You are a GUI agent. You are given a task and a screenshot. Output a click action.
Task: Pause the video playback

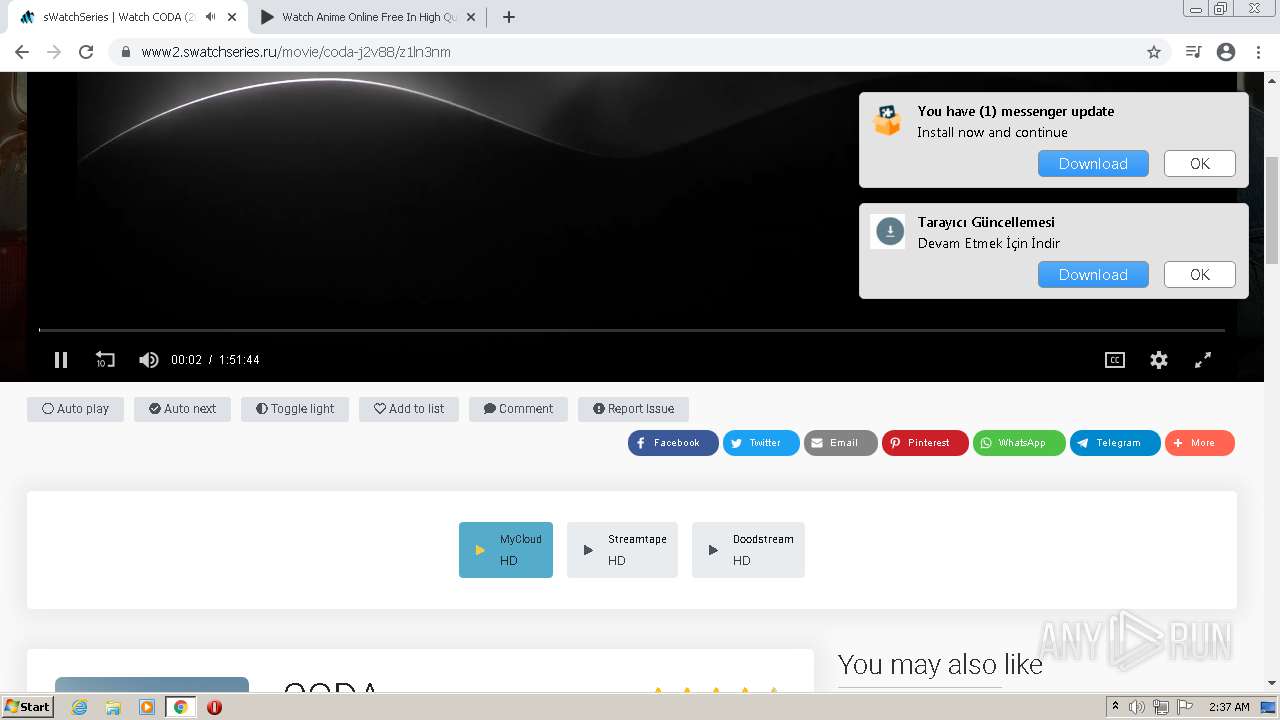[x=61, y=360]
